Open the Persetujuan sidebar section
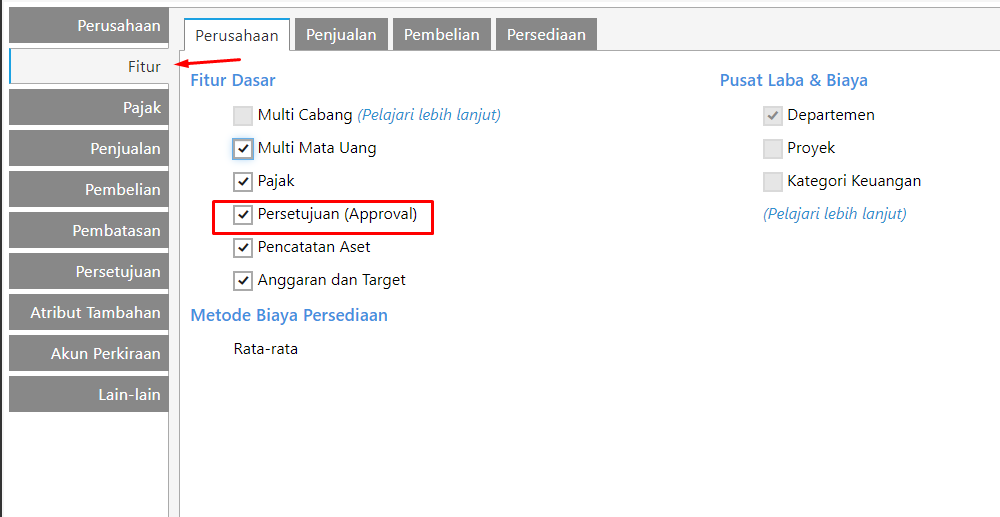 (x=89, y=271)
